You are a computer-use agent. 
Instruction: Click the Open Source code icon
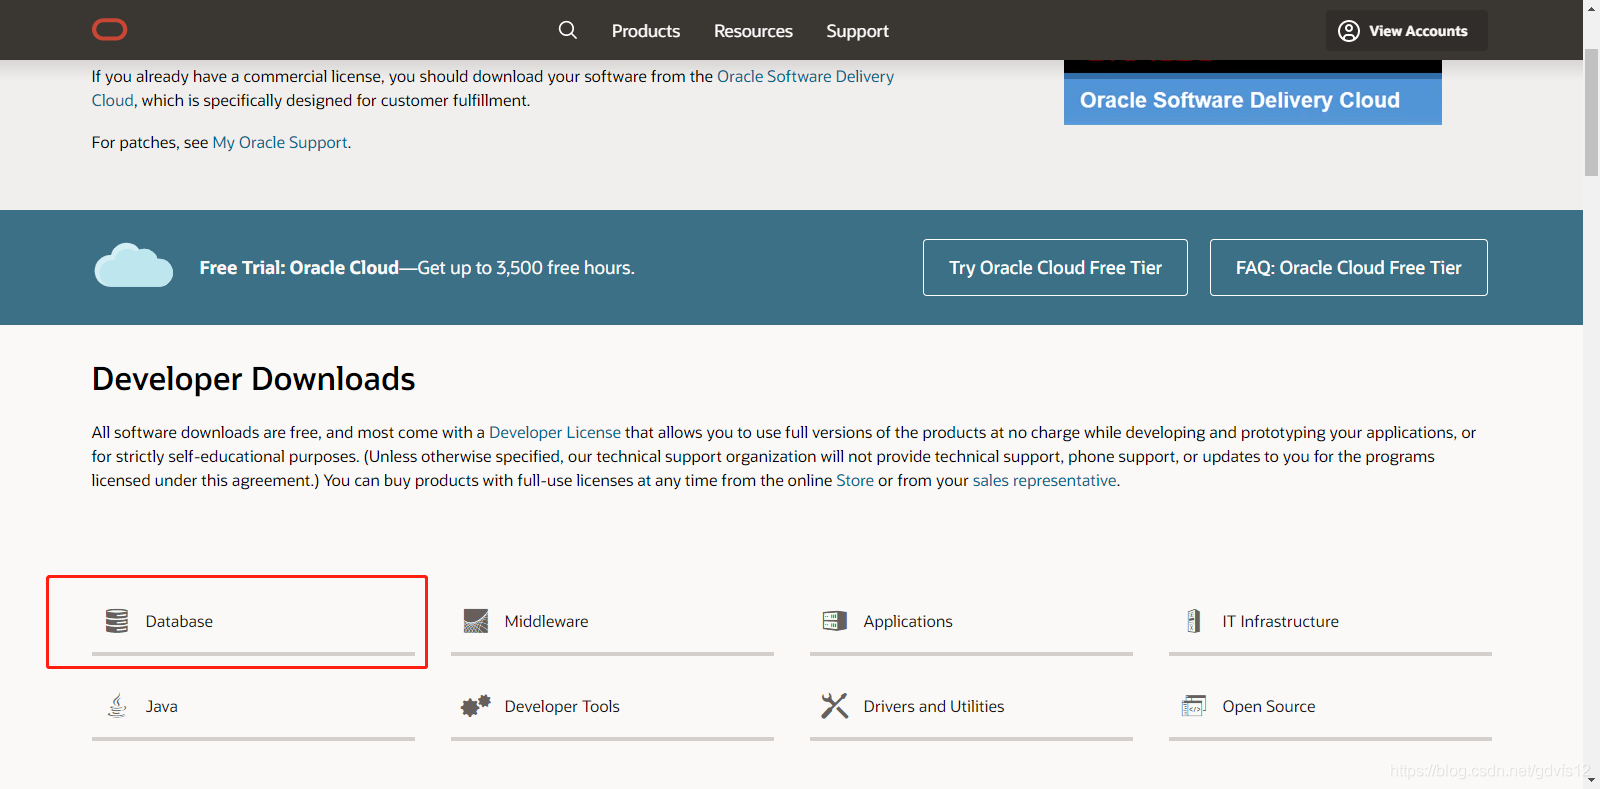[1194, 706]
